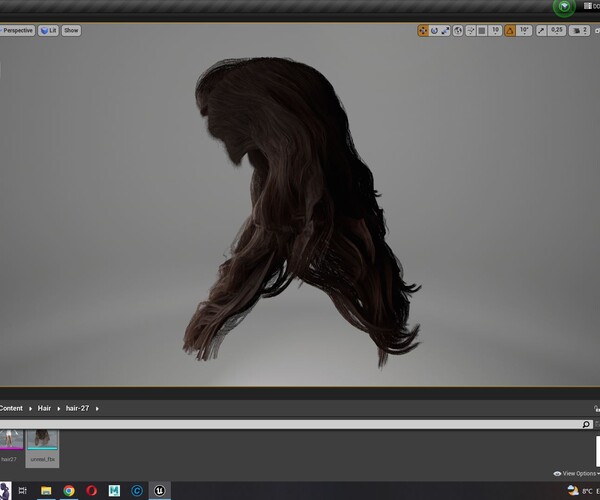
Task: Open camera speed 2 setting
Action: coord(579,31)
